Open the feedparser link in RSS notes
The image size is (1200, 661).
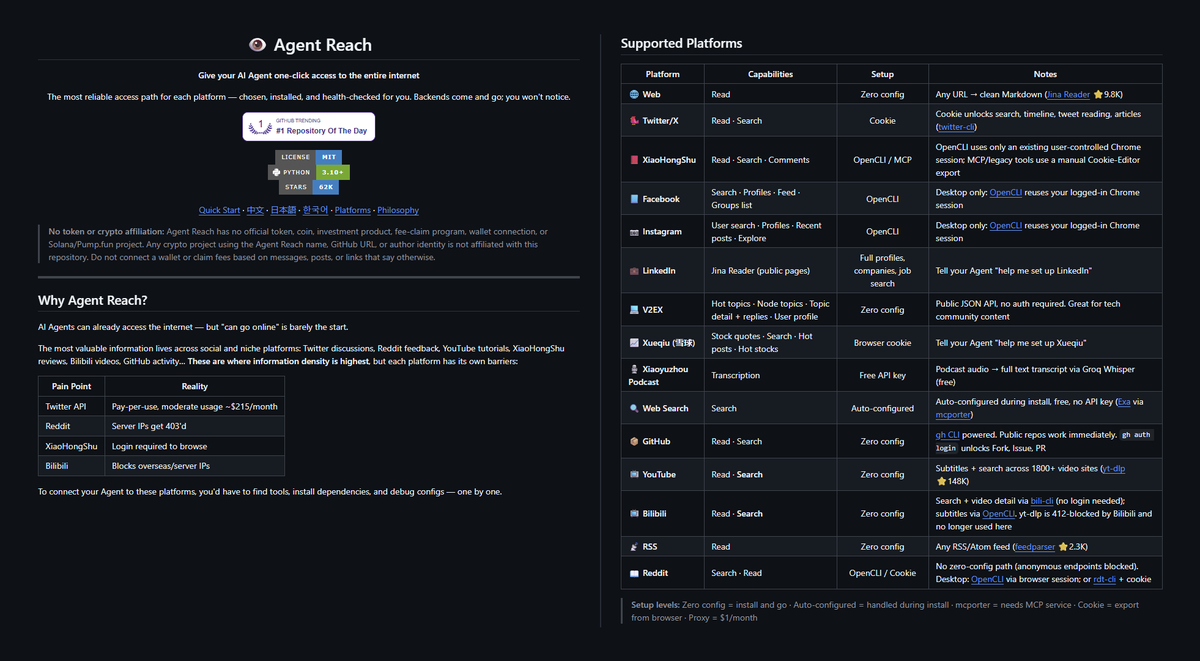[x=1035, y=547]
